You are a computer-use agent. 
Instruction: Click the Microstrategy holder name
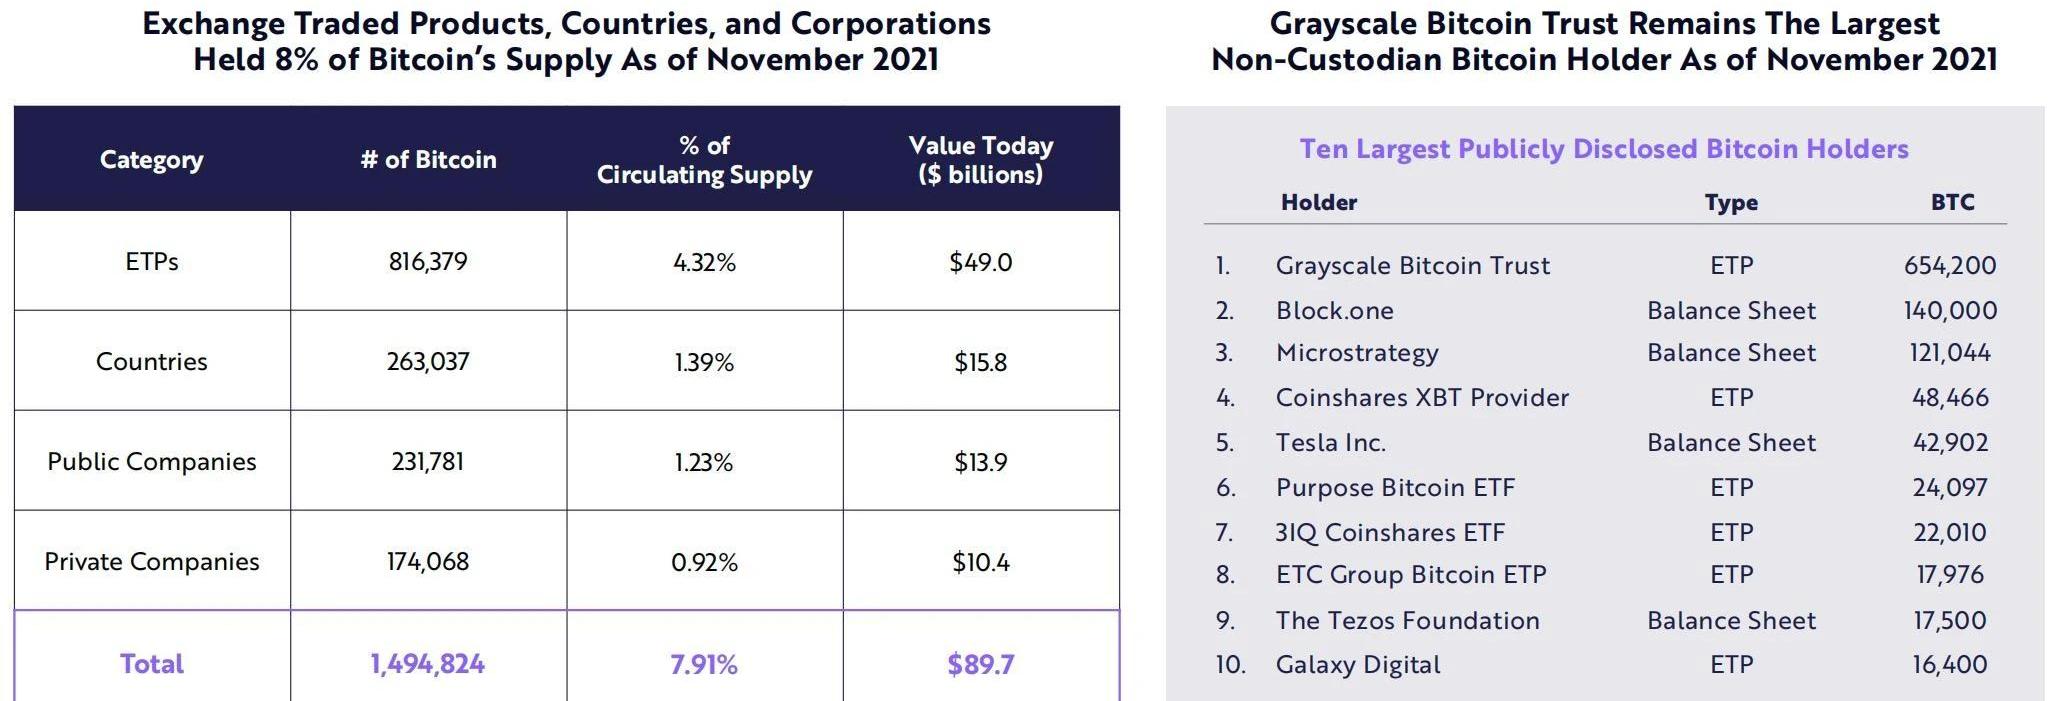coord(1357,353)
